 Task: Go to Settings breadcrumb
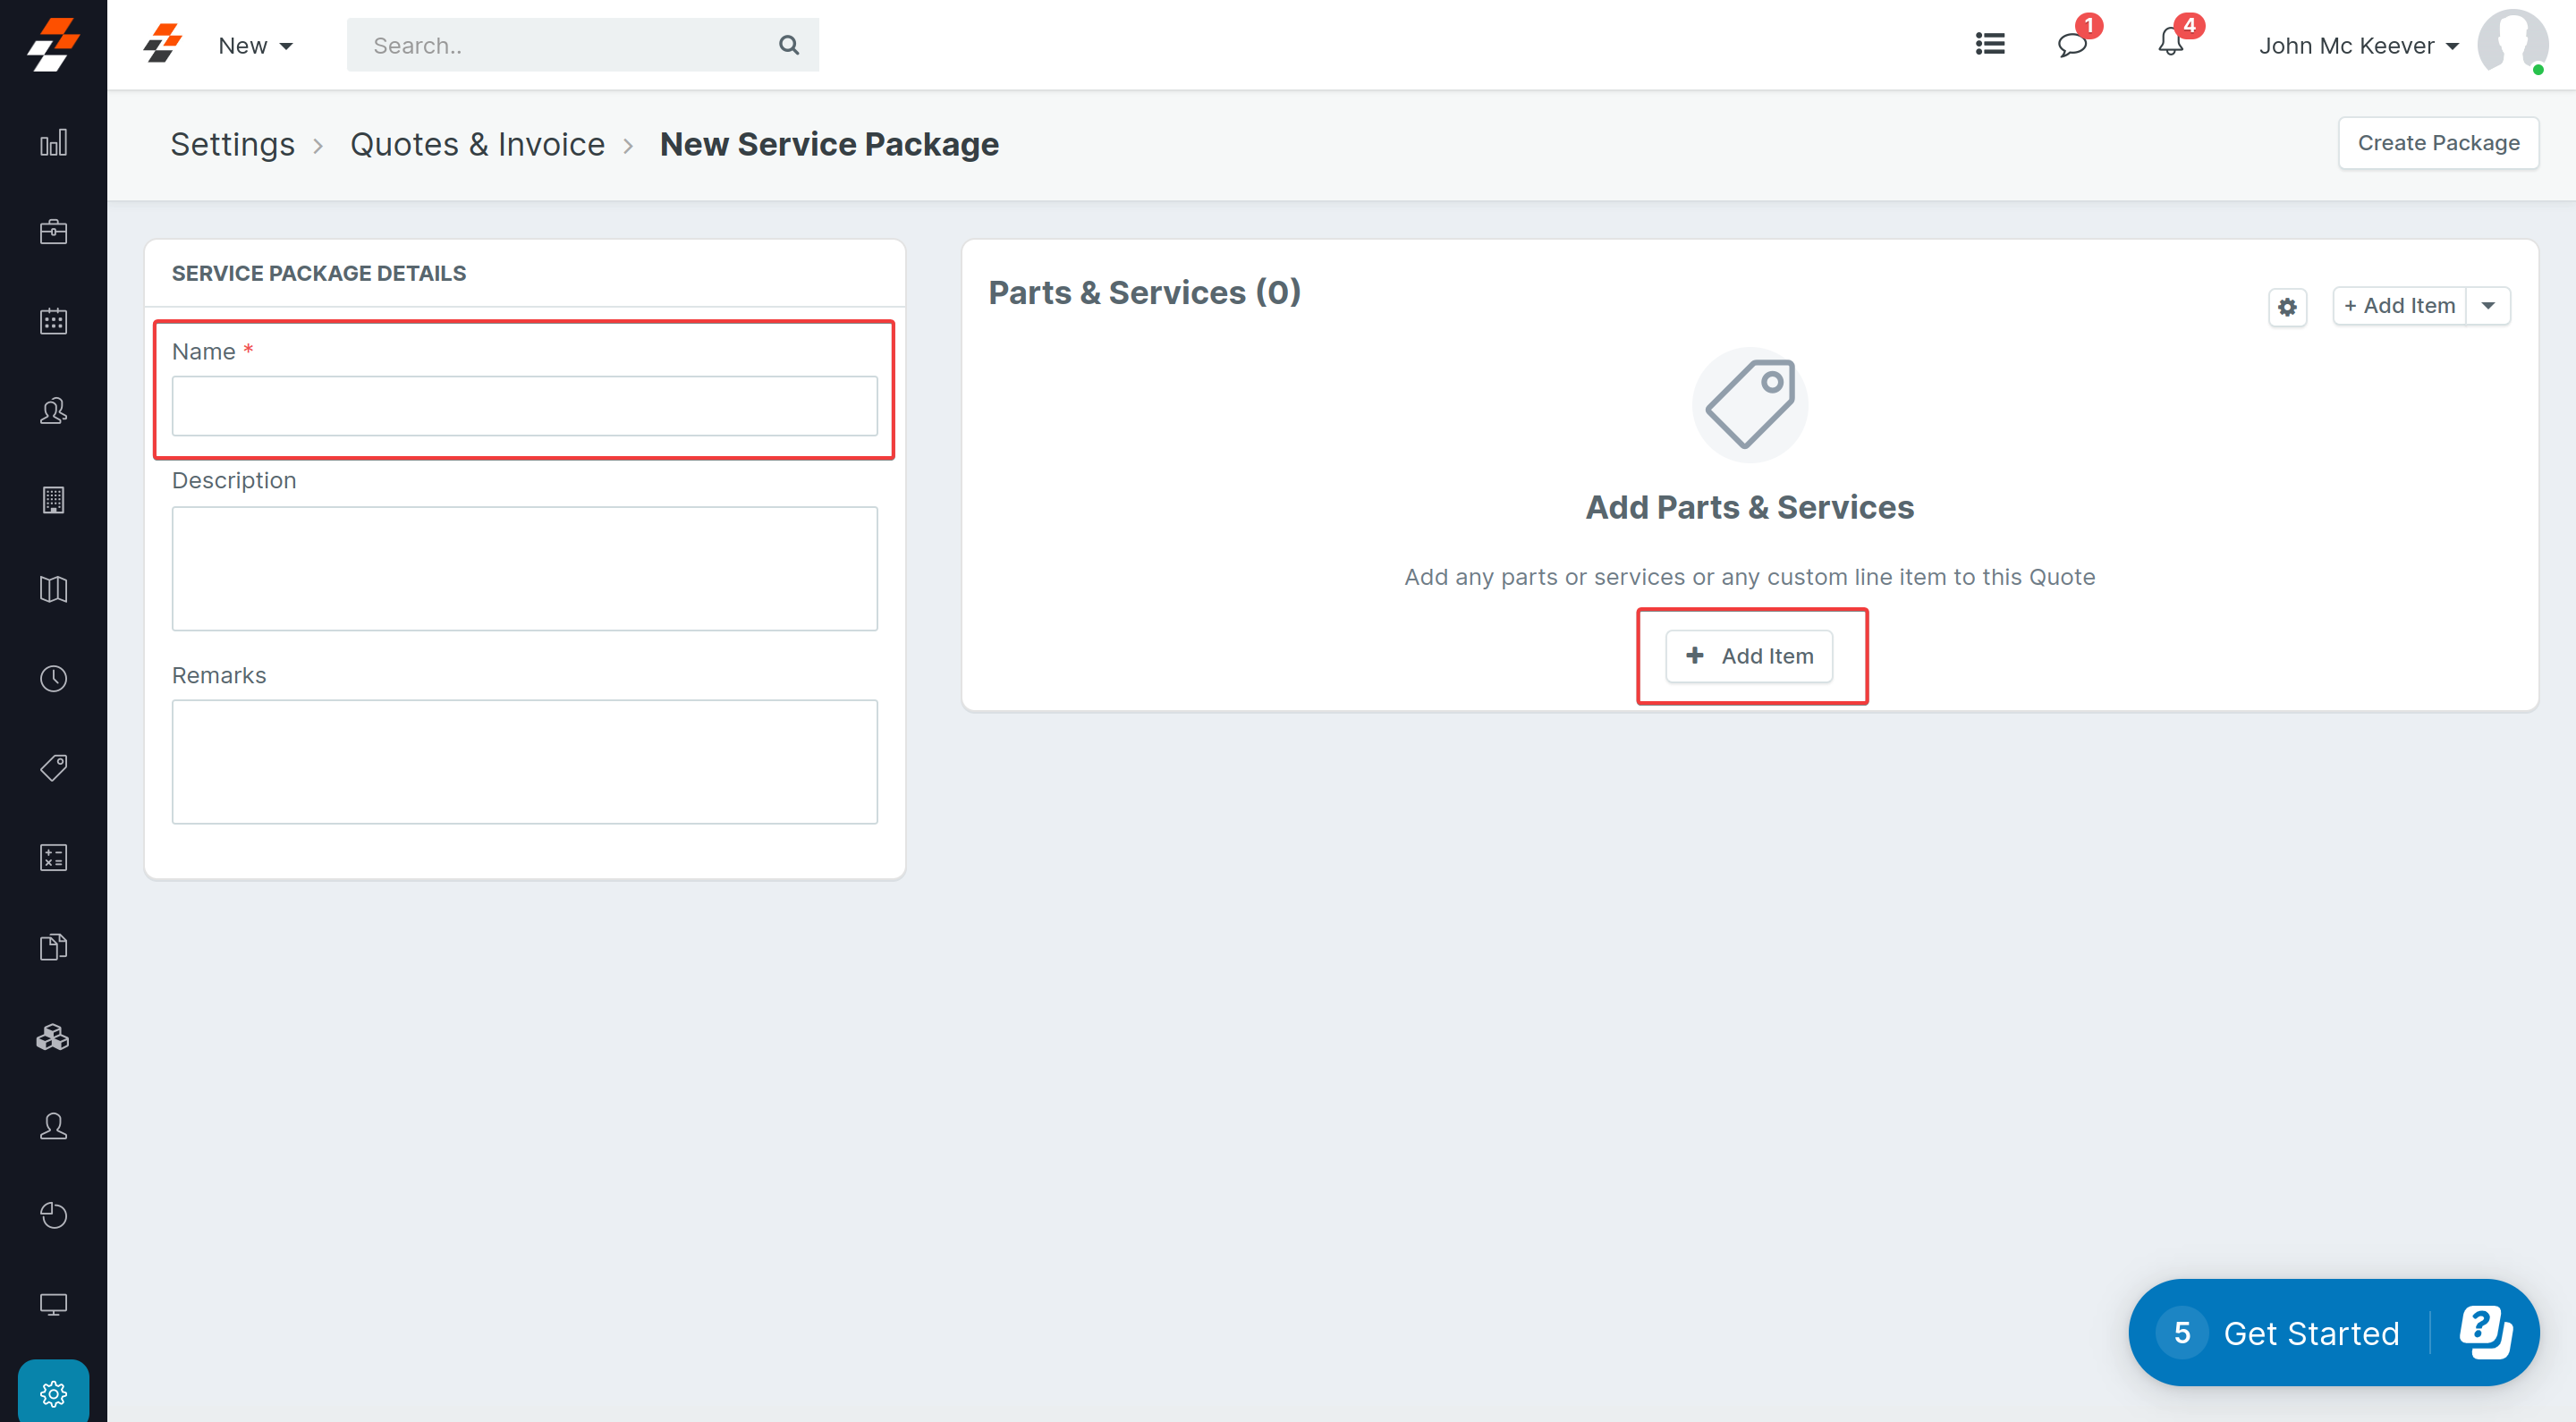[232, 145]
